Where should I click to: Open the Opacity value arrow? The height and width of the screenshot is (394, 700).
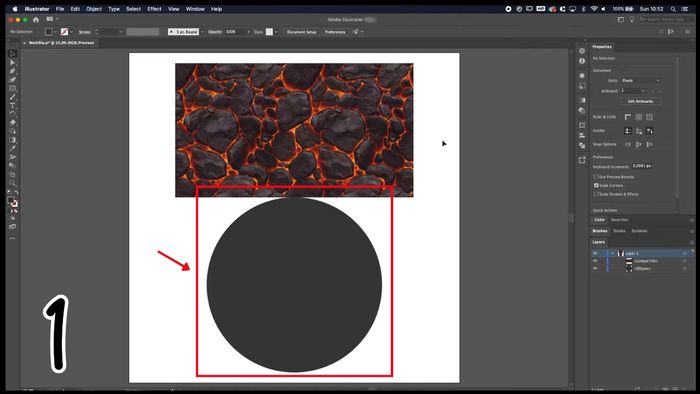coord(249,32)
